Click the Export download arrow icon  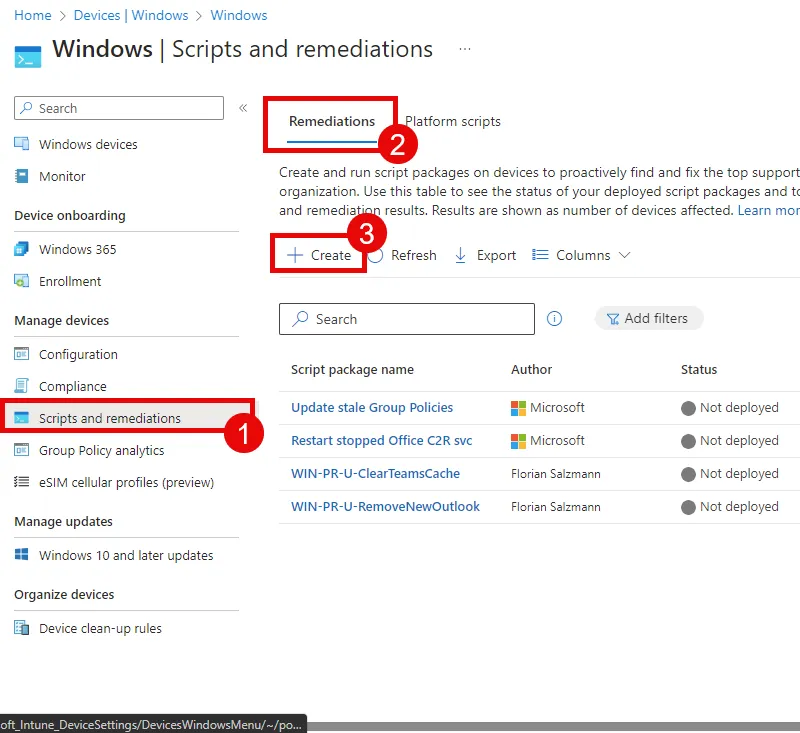tap(460, 255)
